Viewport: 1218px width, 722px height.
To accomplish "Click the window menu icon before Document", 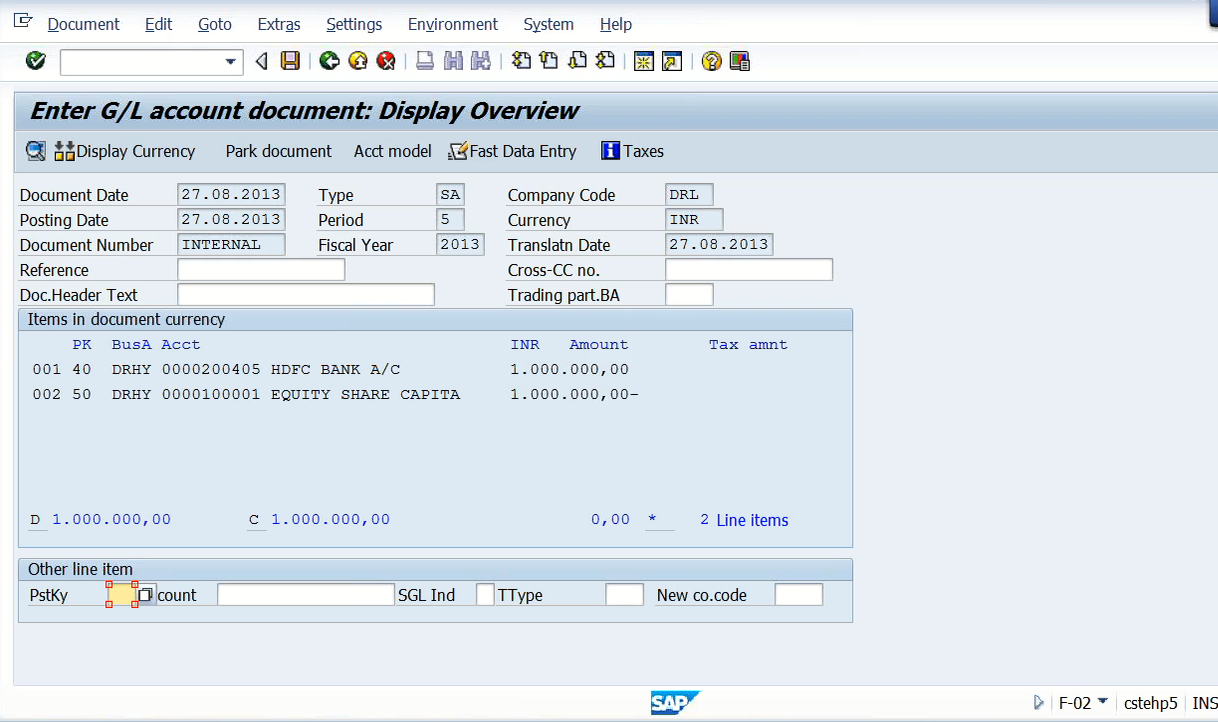I will [x=23, y=22].
